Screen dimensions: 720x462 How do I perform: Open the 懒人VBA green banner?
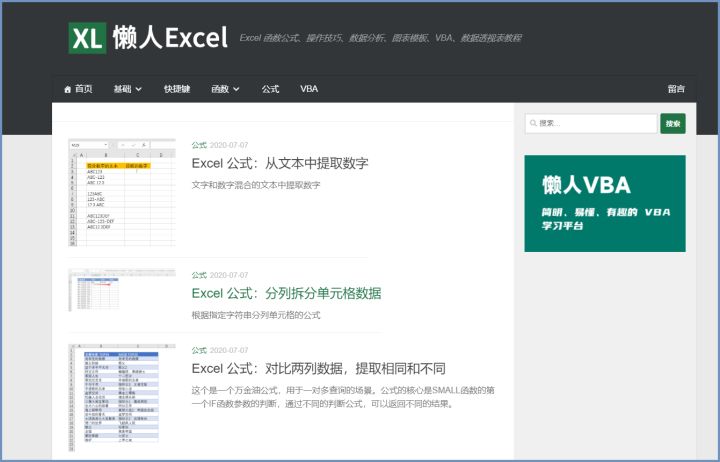point(605,203)
